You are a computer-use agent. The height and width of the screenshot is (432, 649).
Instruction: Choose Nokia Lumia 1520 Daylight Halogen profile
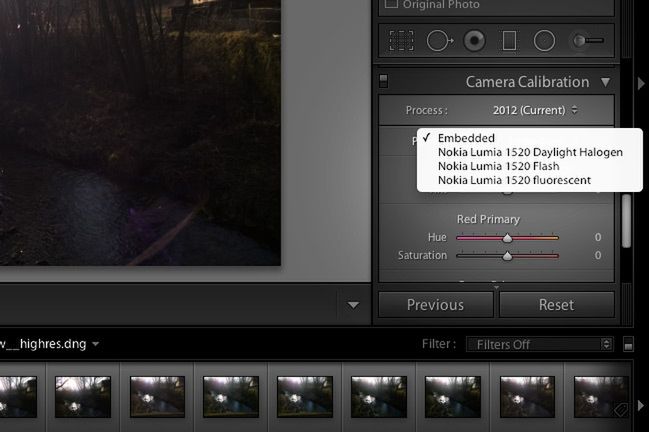pyautogui.click(x=530, y=152)
